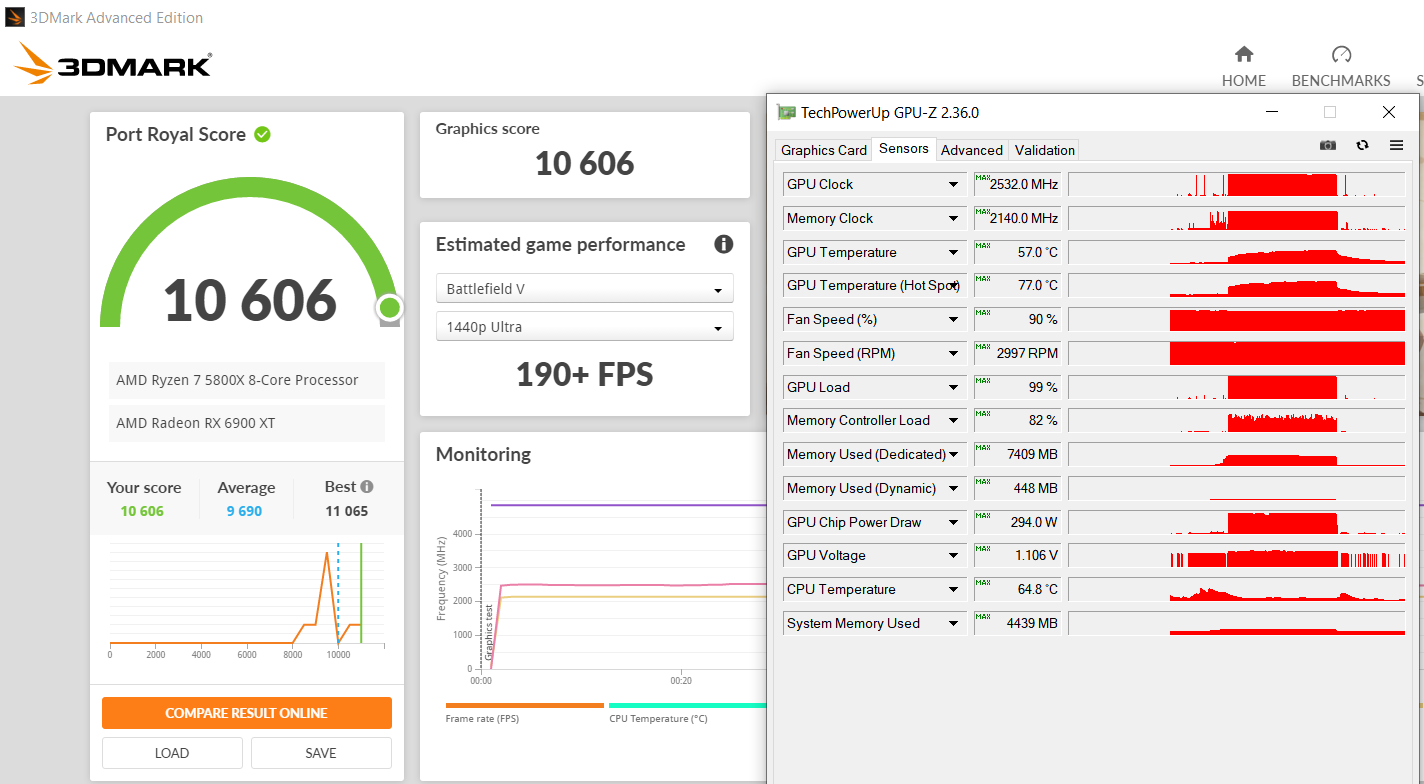Image resolution: width=1424 pixels, height=784 pixels.
Task: Open the Battlefield V game dropdown
Action: click(584, 289)
